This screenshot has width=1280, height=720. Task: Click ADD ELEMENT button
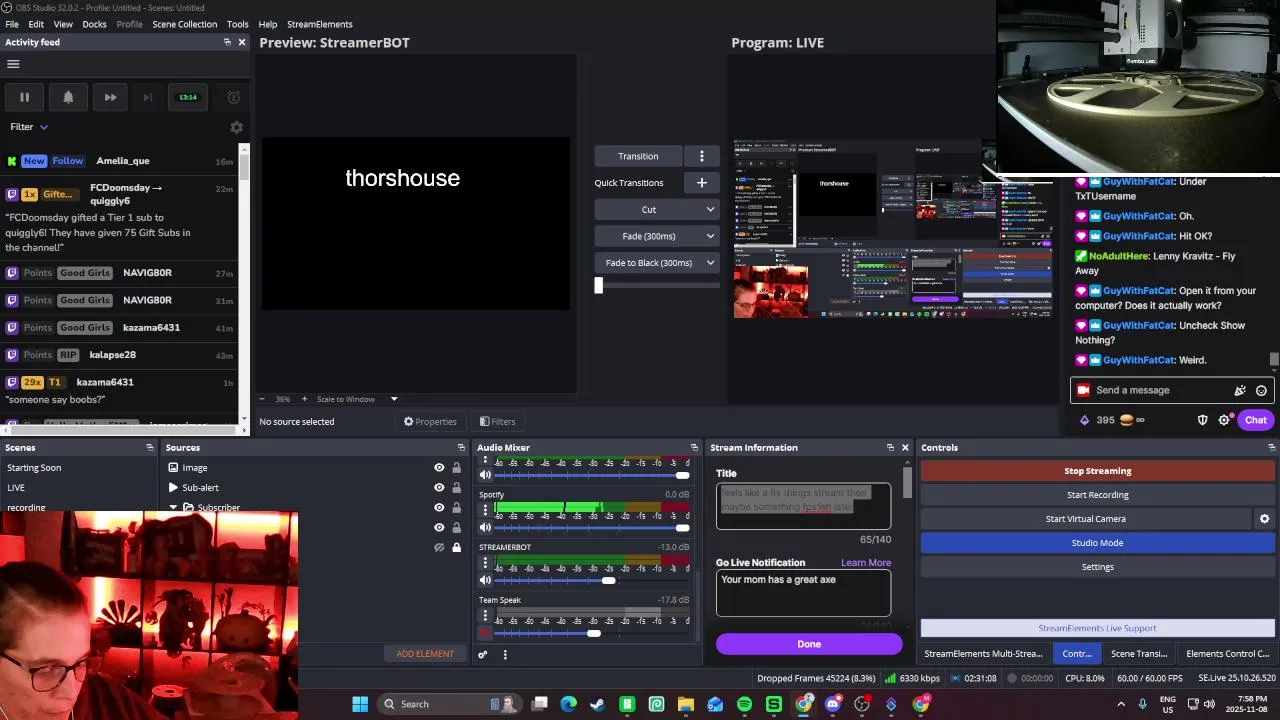click(425, 654)
